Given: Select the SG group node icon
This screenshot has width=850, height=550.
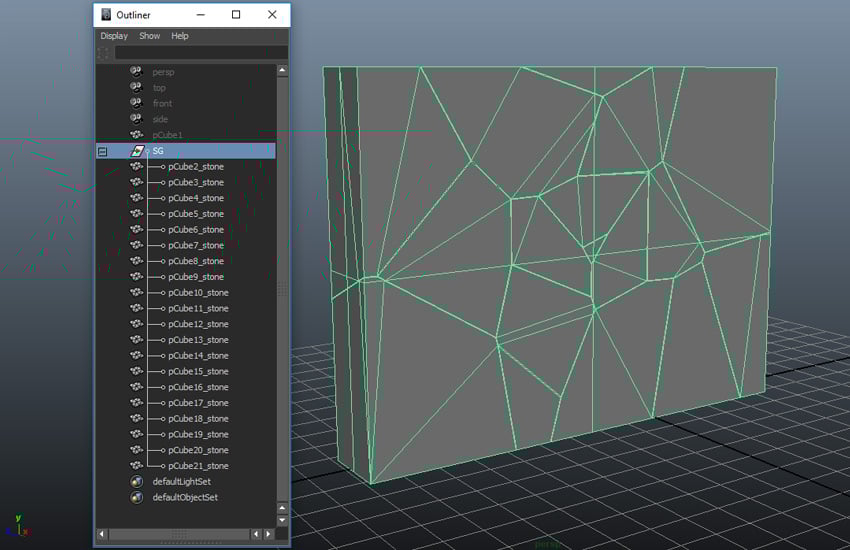Looking at the screenshot, I should [x=138, y=151].
